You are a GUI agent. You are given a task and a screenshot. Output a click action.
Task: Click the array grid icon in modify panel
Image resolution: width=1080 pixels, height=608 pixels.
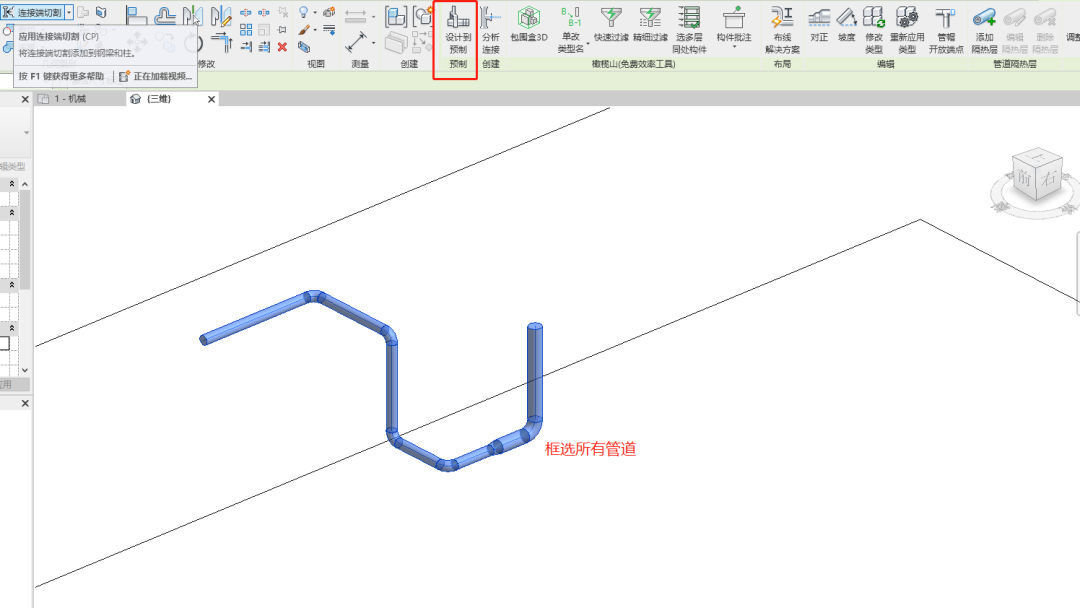[246, 30]
